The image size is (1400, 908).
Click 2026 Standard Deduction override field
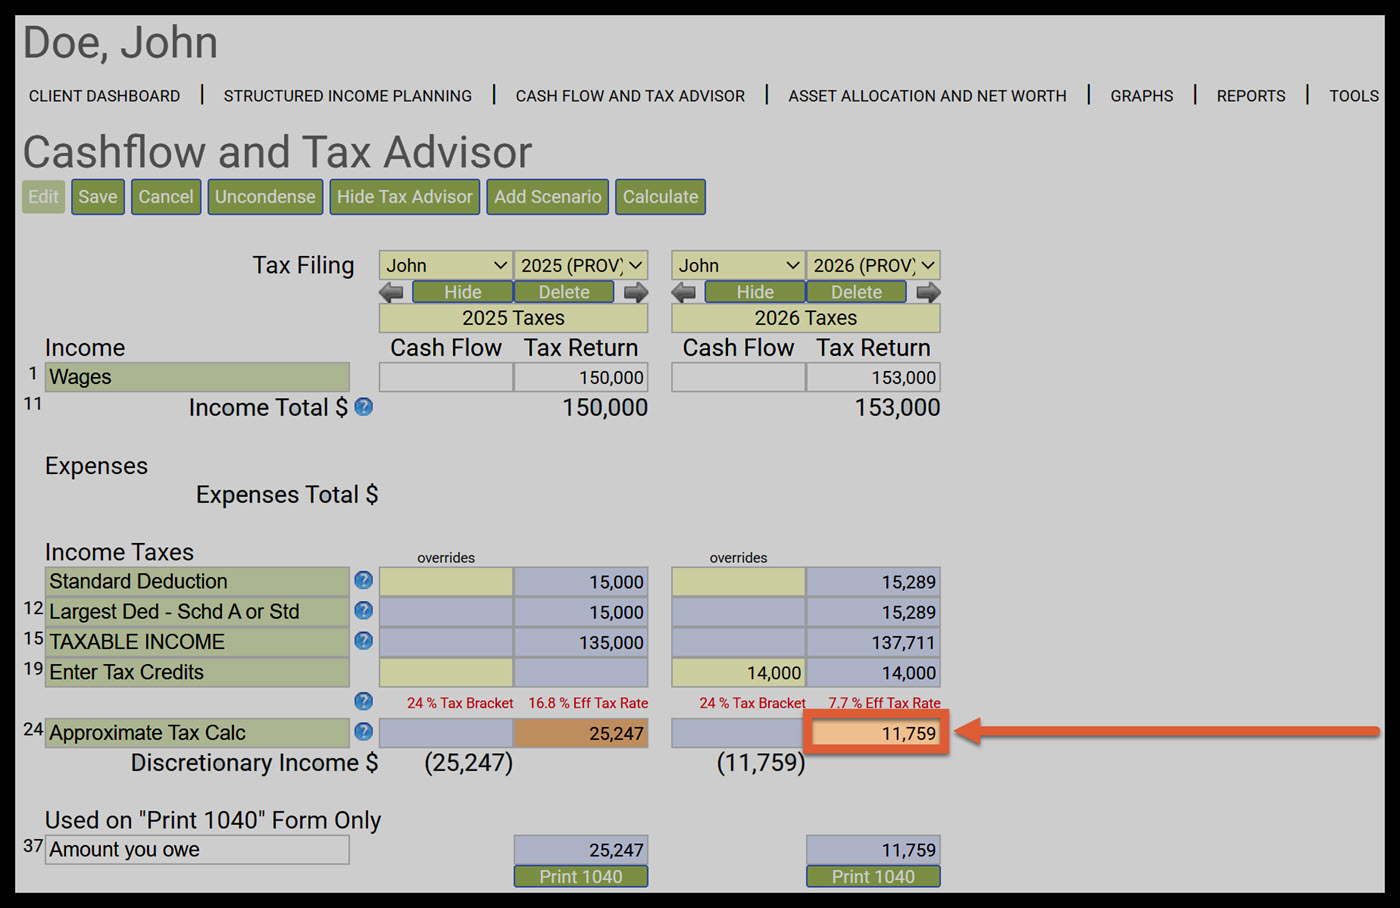[x=738, y=581]
